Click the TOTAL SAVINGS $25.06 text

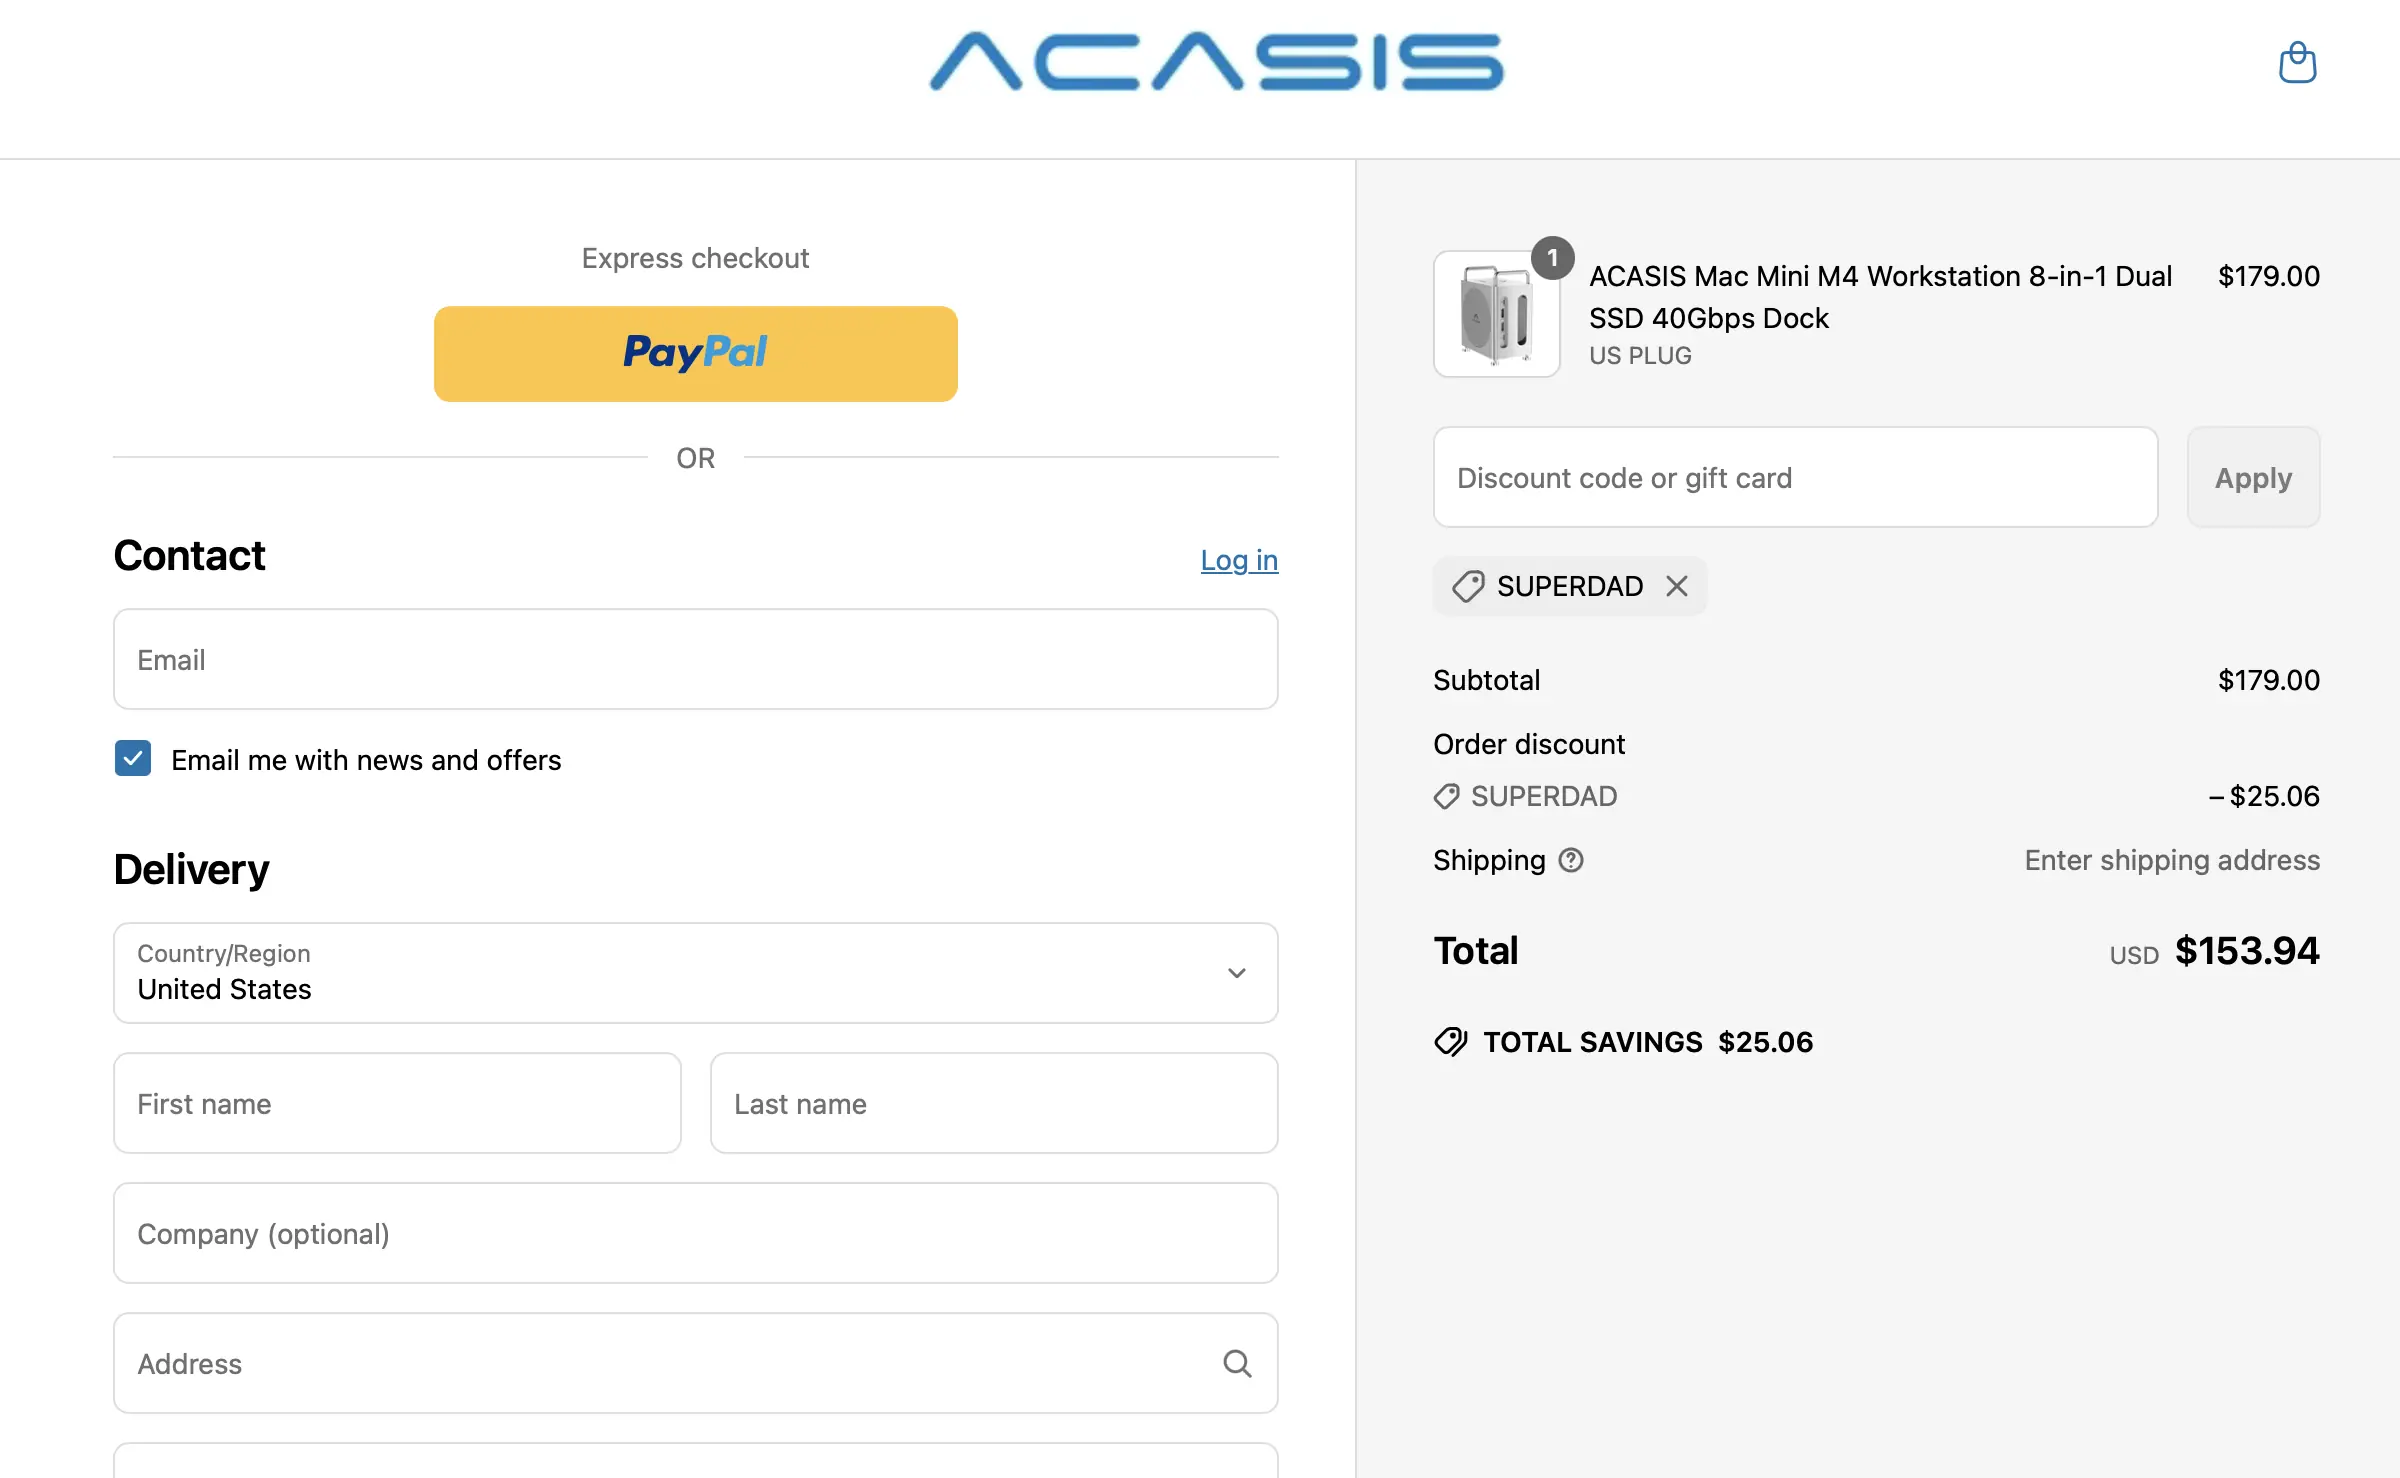coord(1648,1042)
